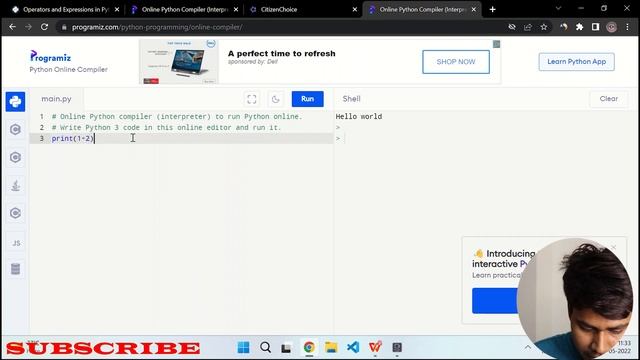
Task: Switch to second Online Python Compiler tab
Action: pos(422,9)
